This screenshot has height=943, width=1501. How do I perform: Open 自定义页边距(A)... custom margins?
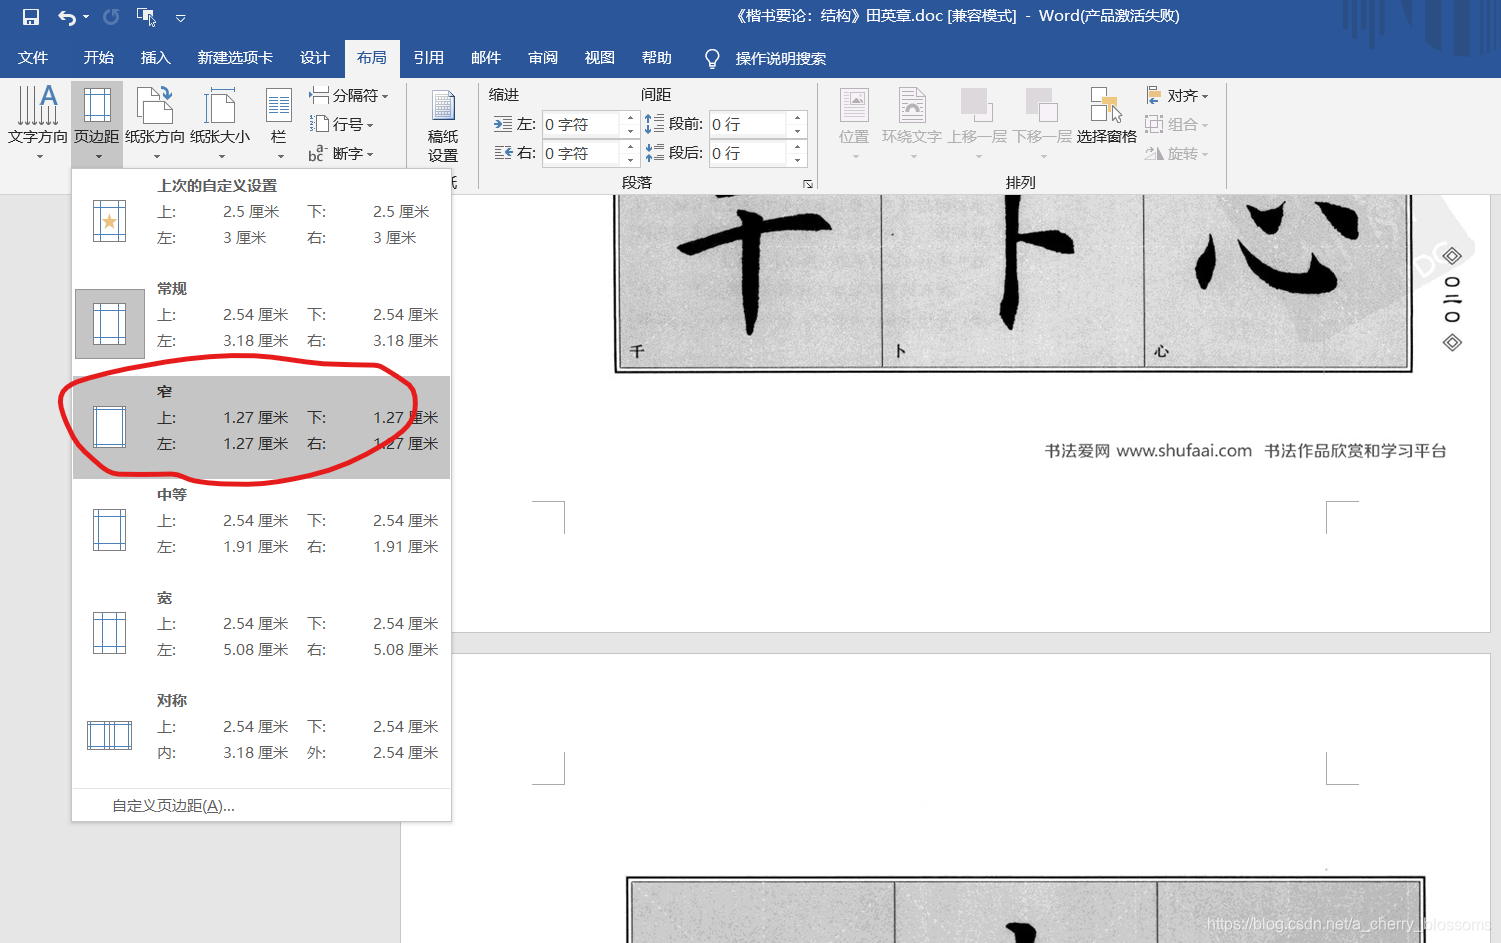point(261,806)
